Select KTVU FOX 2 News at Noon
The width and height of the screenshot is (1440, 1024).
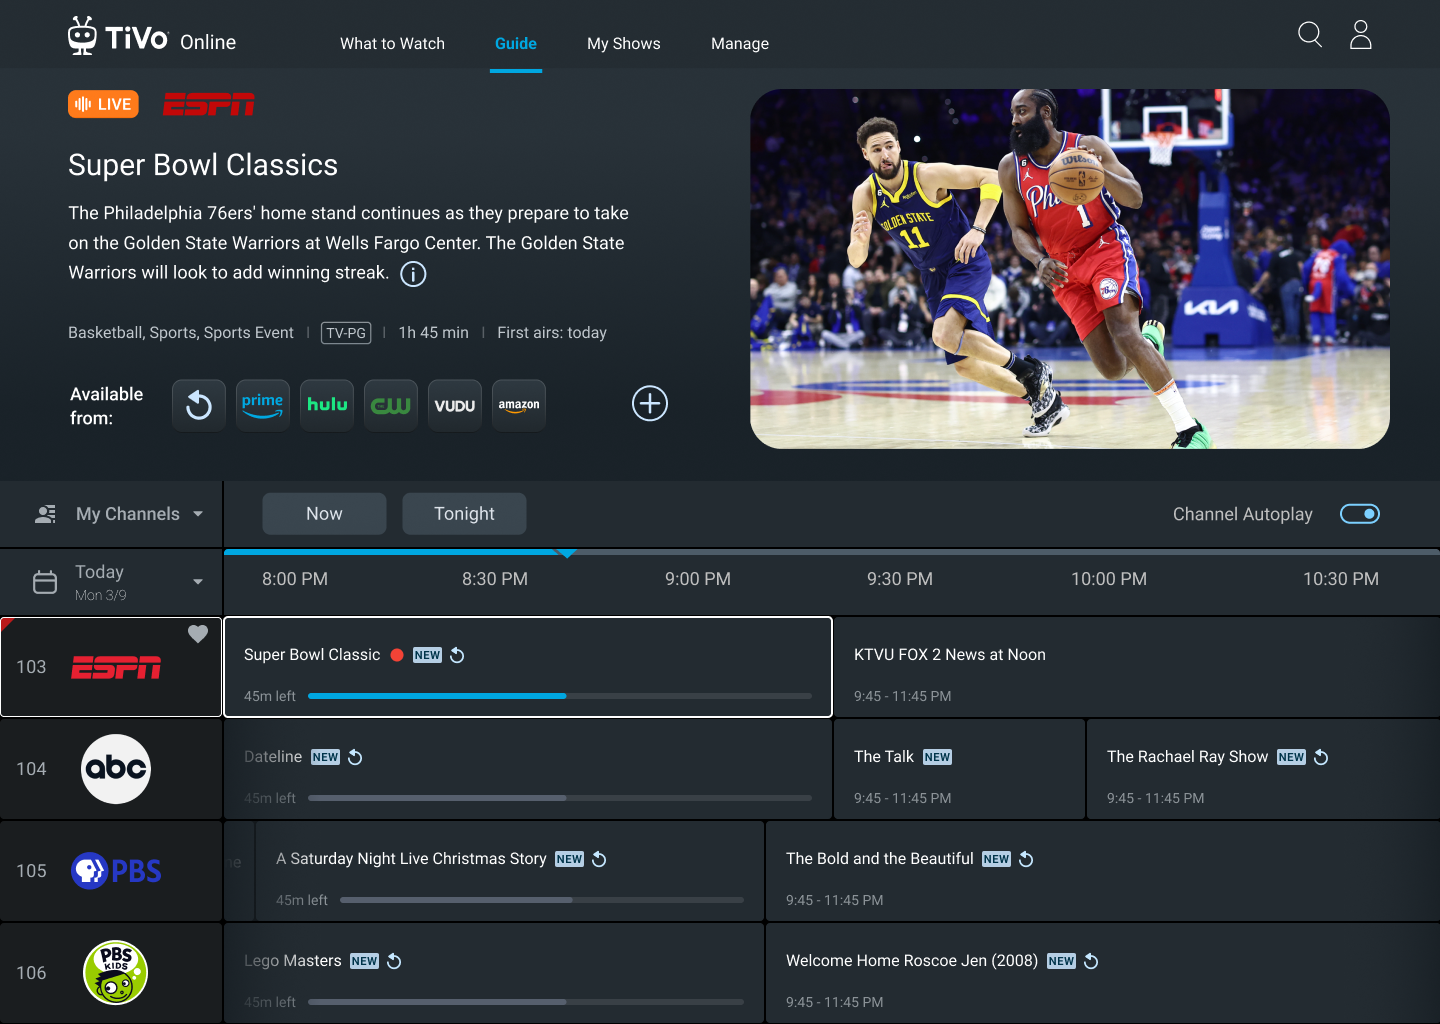coord(1137,667)
